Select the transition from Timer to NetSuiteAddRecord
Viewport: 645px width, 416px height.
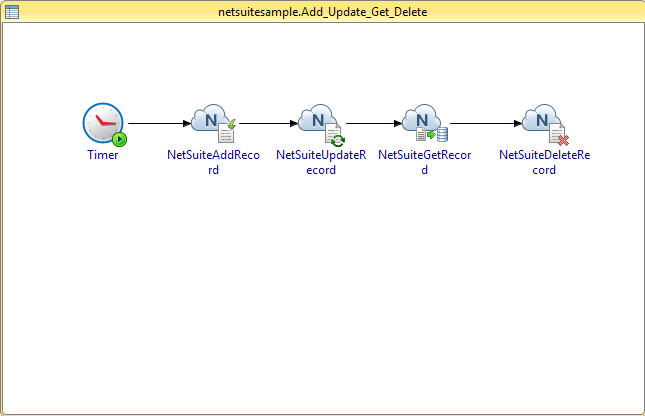click(158, 125)
